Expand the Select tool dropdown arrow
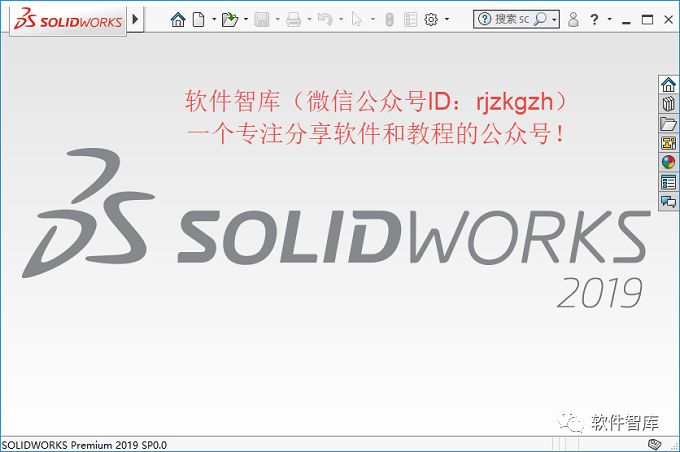 click(373, 20)
